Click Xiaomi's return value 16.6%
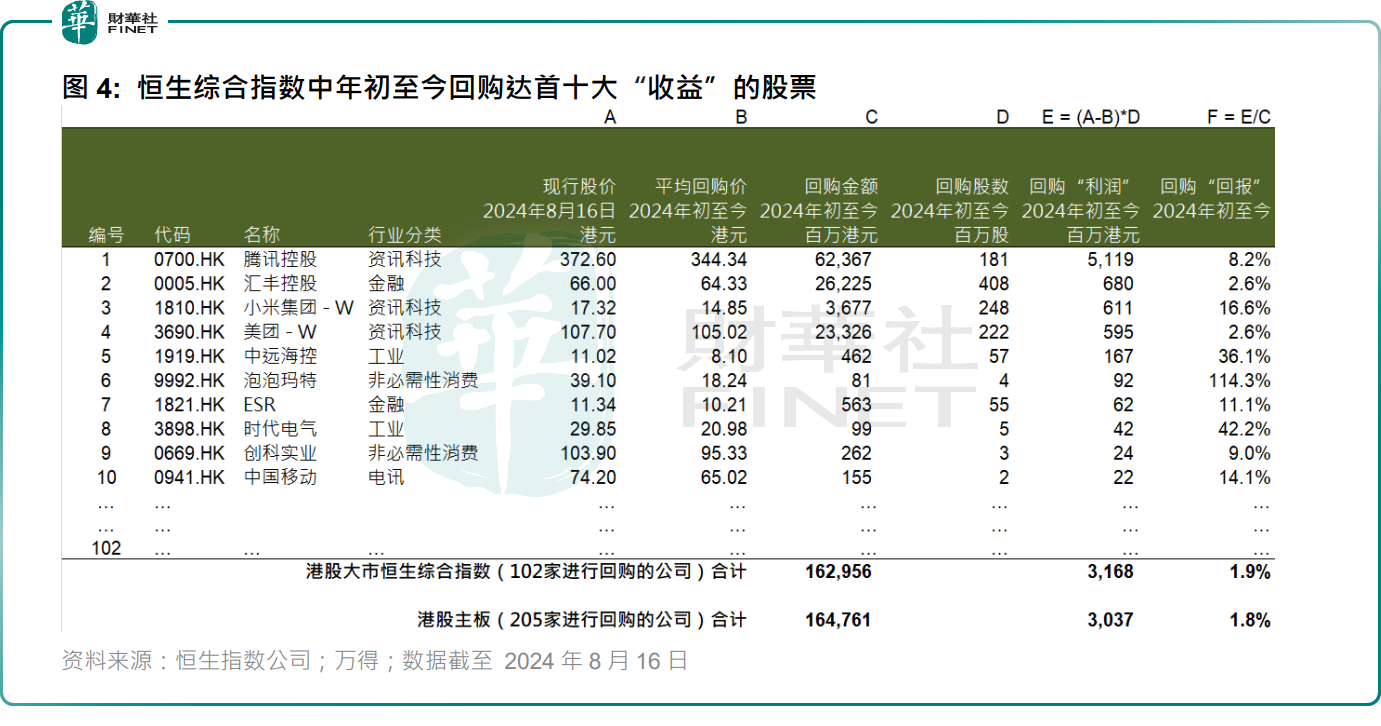 1245,308
